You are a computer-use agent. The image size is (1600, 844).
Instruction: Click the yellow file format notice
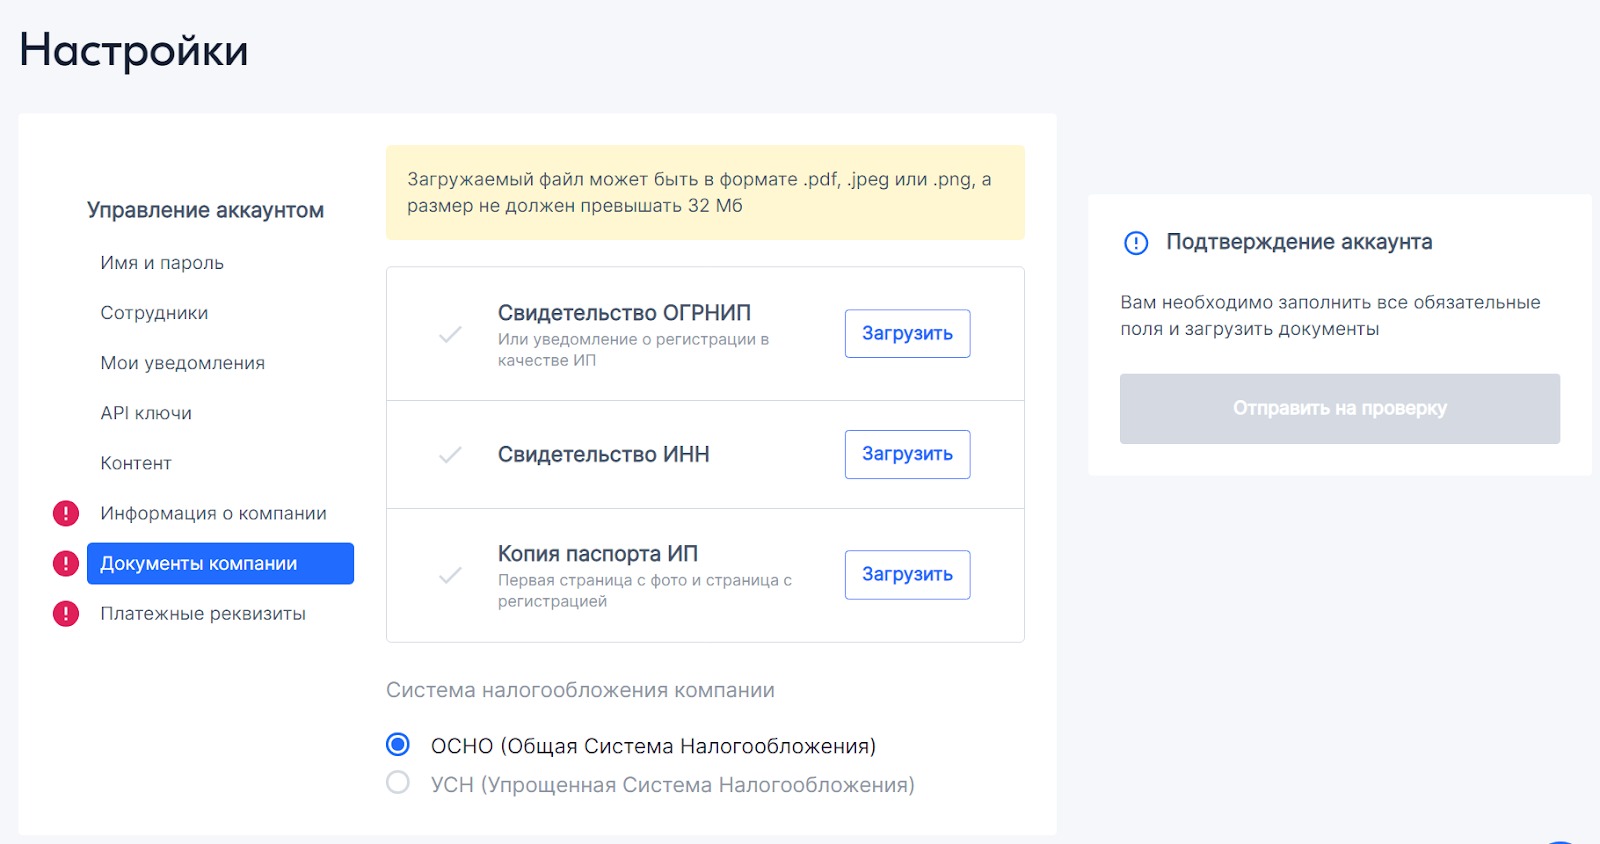(705, 192)
